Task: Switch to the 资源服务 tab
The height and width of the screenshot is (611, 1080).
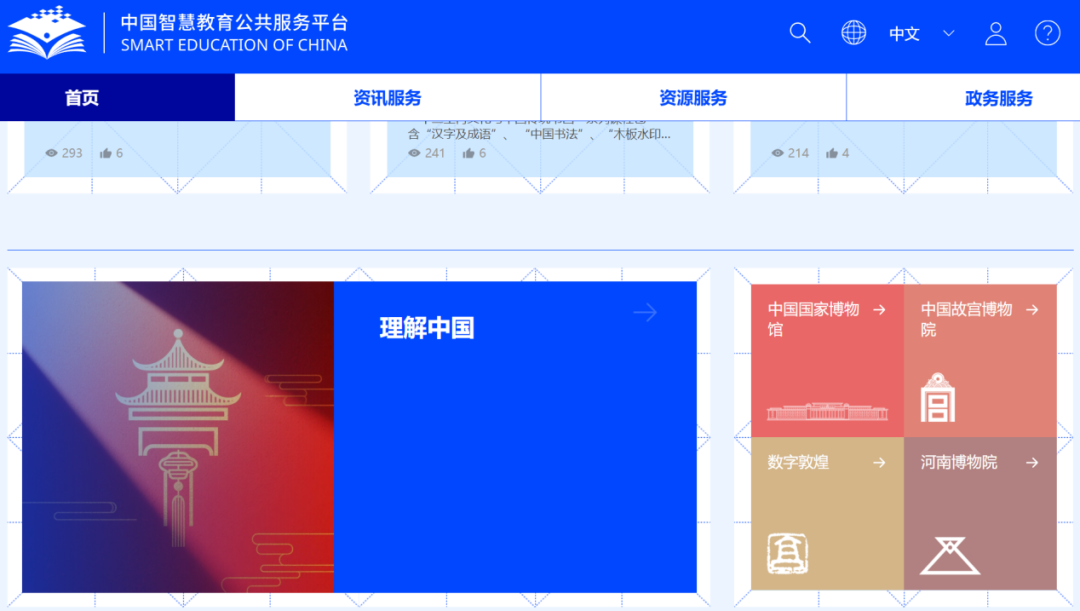Action: (x=694, y=98)
